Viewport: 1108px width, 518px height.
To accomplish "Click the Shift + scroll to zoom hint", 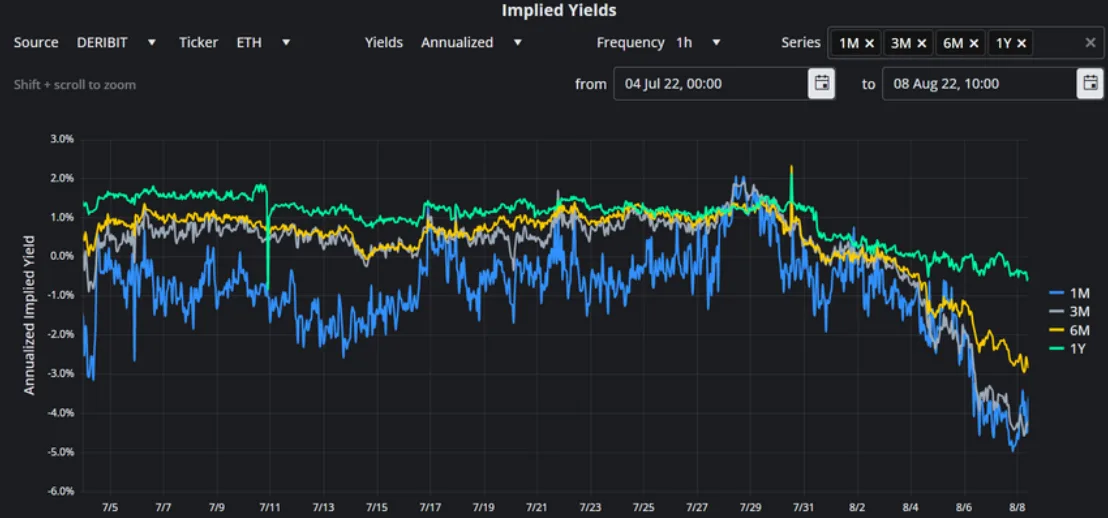I will [75, 85].
